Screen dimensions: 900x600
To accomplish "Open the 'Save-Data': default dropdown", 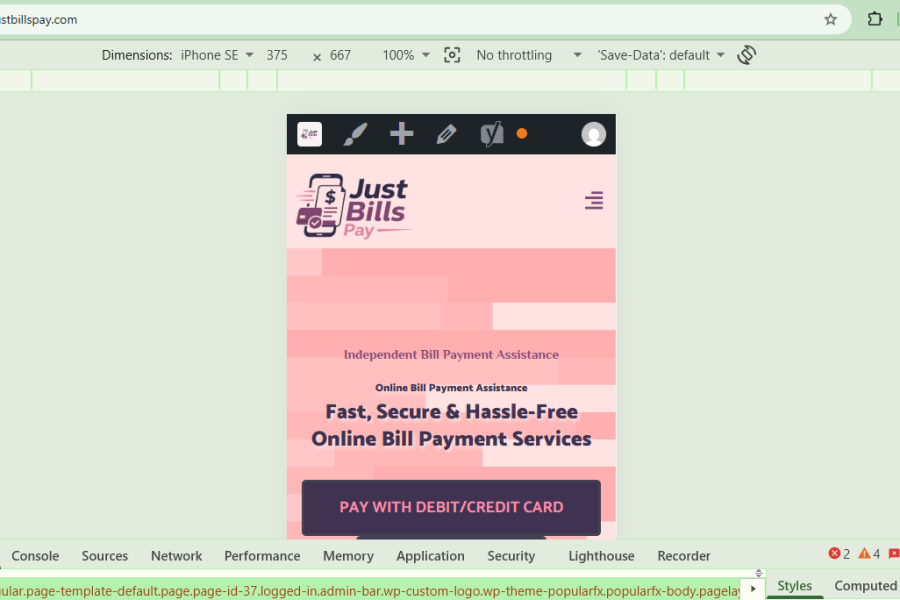I will (x=661, y=55).
